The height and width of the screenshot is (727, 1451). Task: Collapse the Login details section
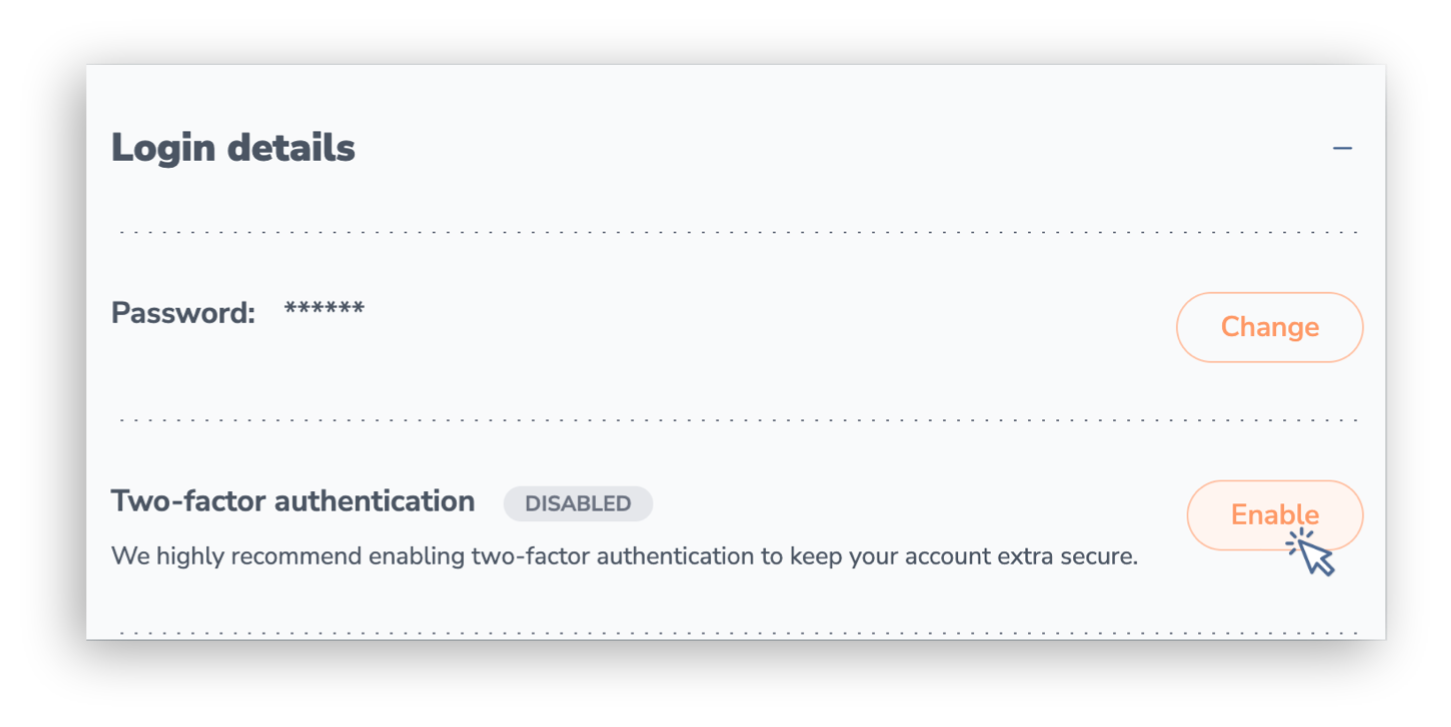point(1342,148)
